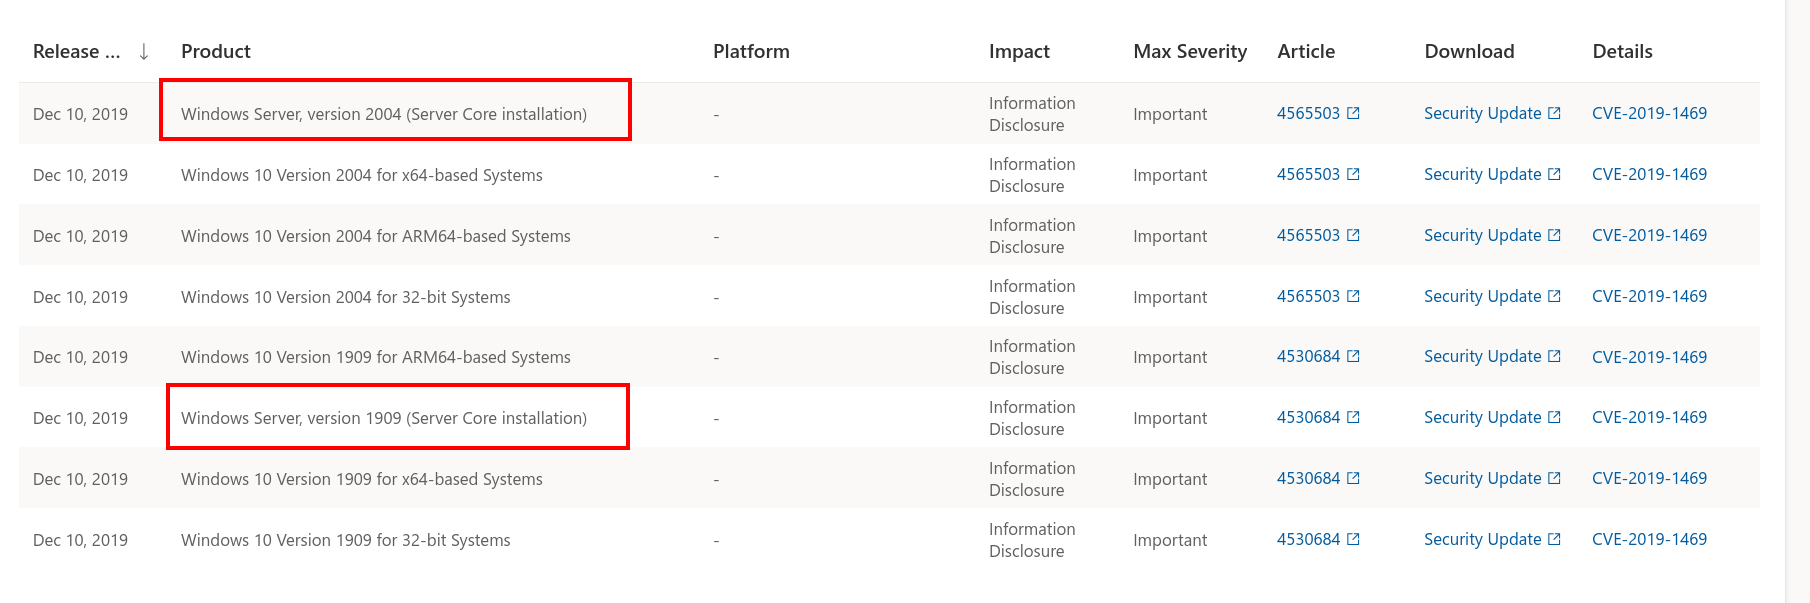
Task: Click the external link icon next to Security Update in the Windows Server 1909 row
Action: [1554, 417]
